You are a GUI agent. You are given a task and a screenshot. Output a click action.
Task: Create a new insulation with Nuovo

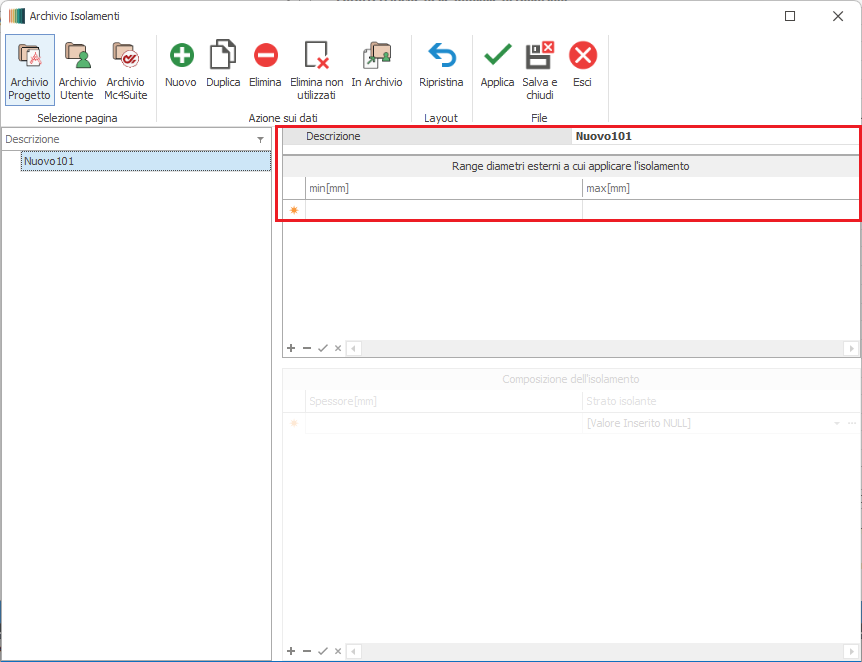point(181,66)
